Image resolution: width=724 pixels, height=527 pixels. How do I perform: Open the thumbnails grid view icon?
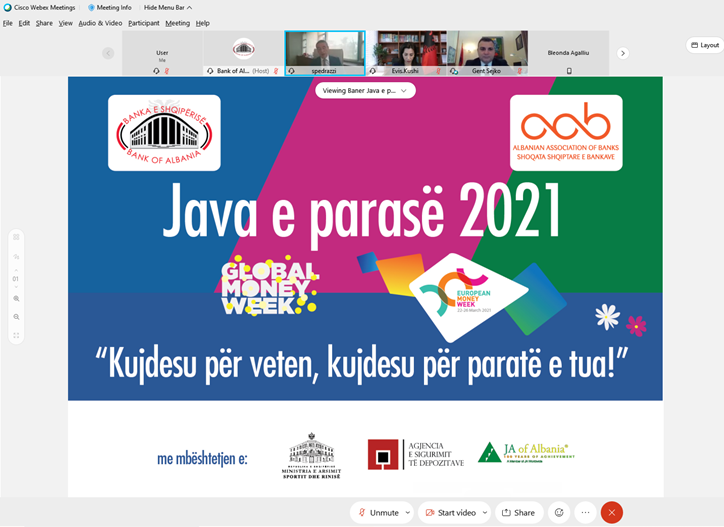16,237
